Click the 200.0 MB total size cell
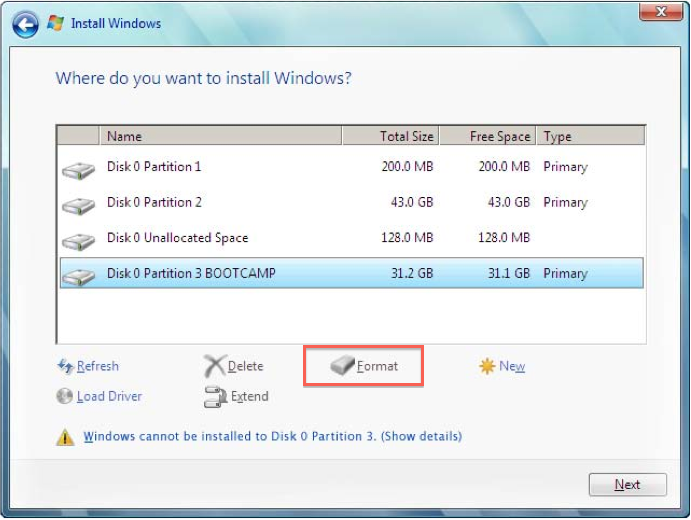691x520 pixels. [x=407, y=167]
